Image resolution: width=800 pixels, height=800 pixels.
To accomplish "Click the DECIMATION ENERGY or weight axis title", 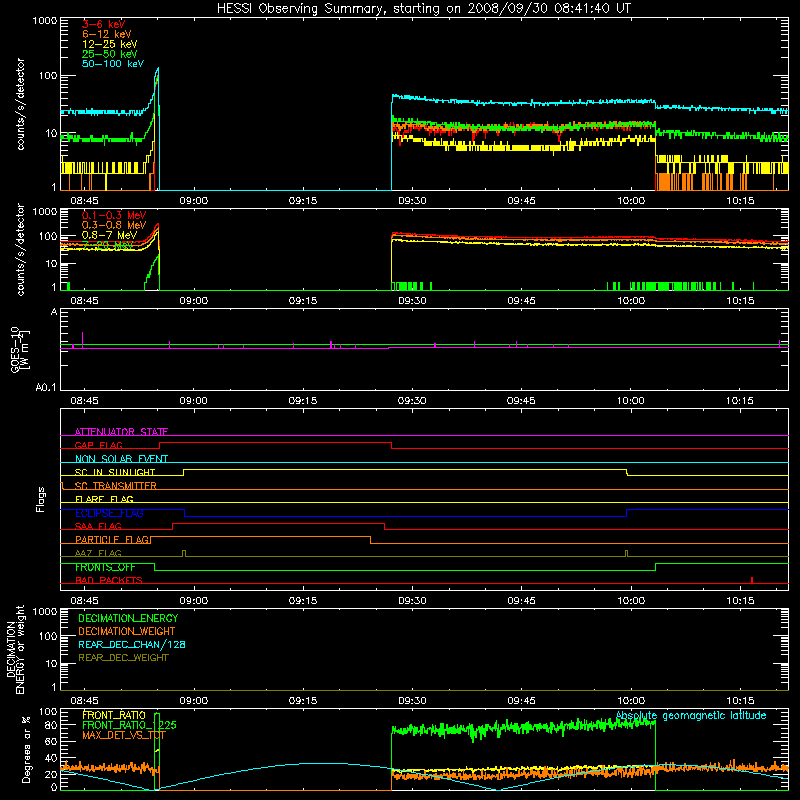I will click(x=15, y=649).
